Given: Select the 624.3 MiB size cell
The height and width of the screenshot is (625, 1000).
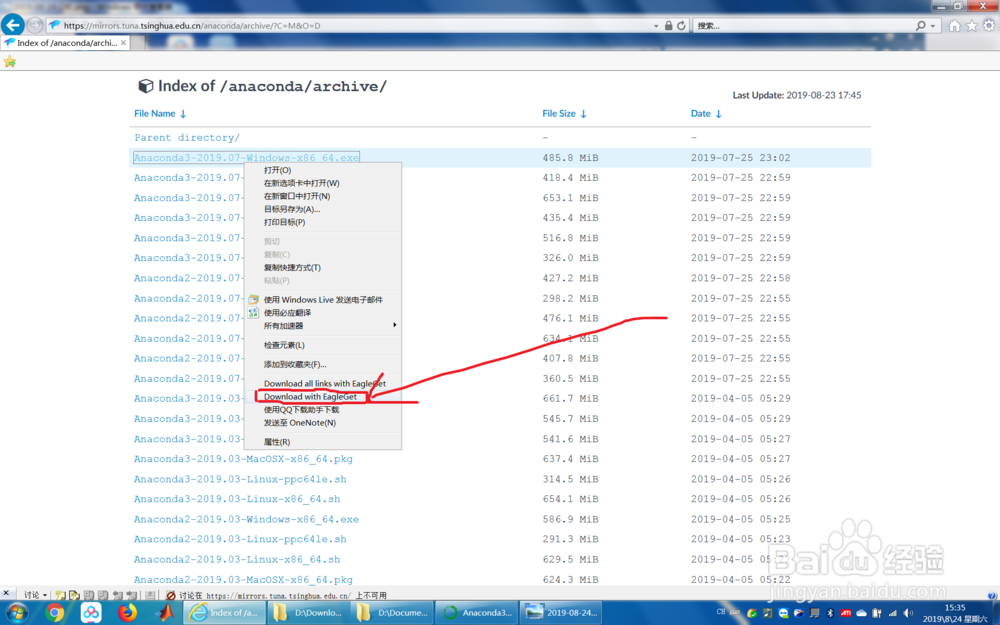Looking at the screenshot, I should point(570,580).
